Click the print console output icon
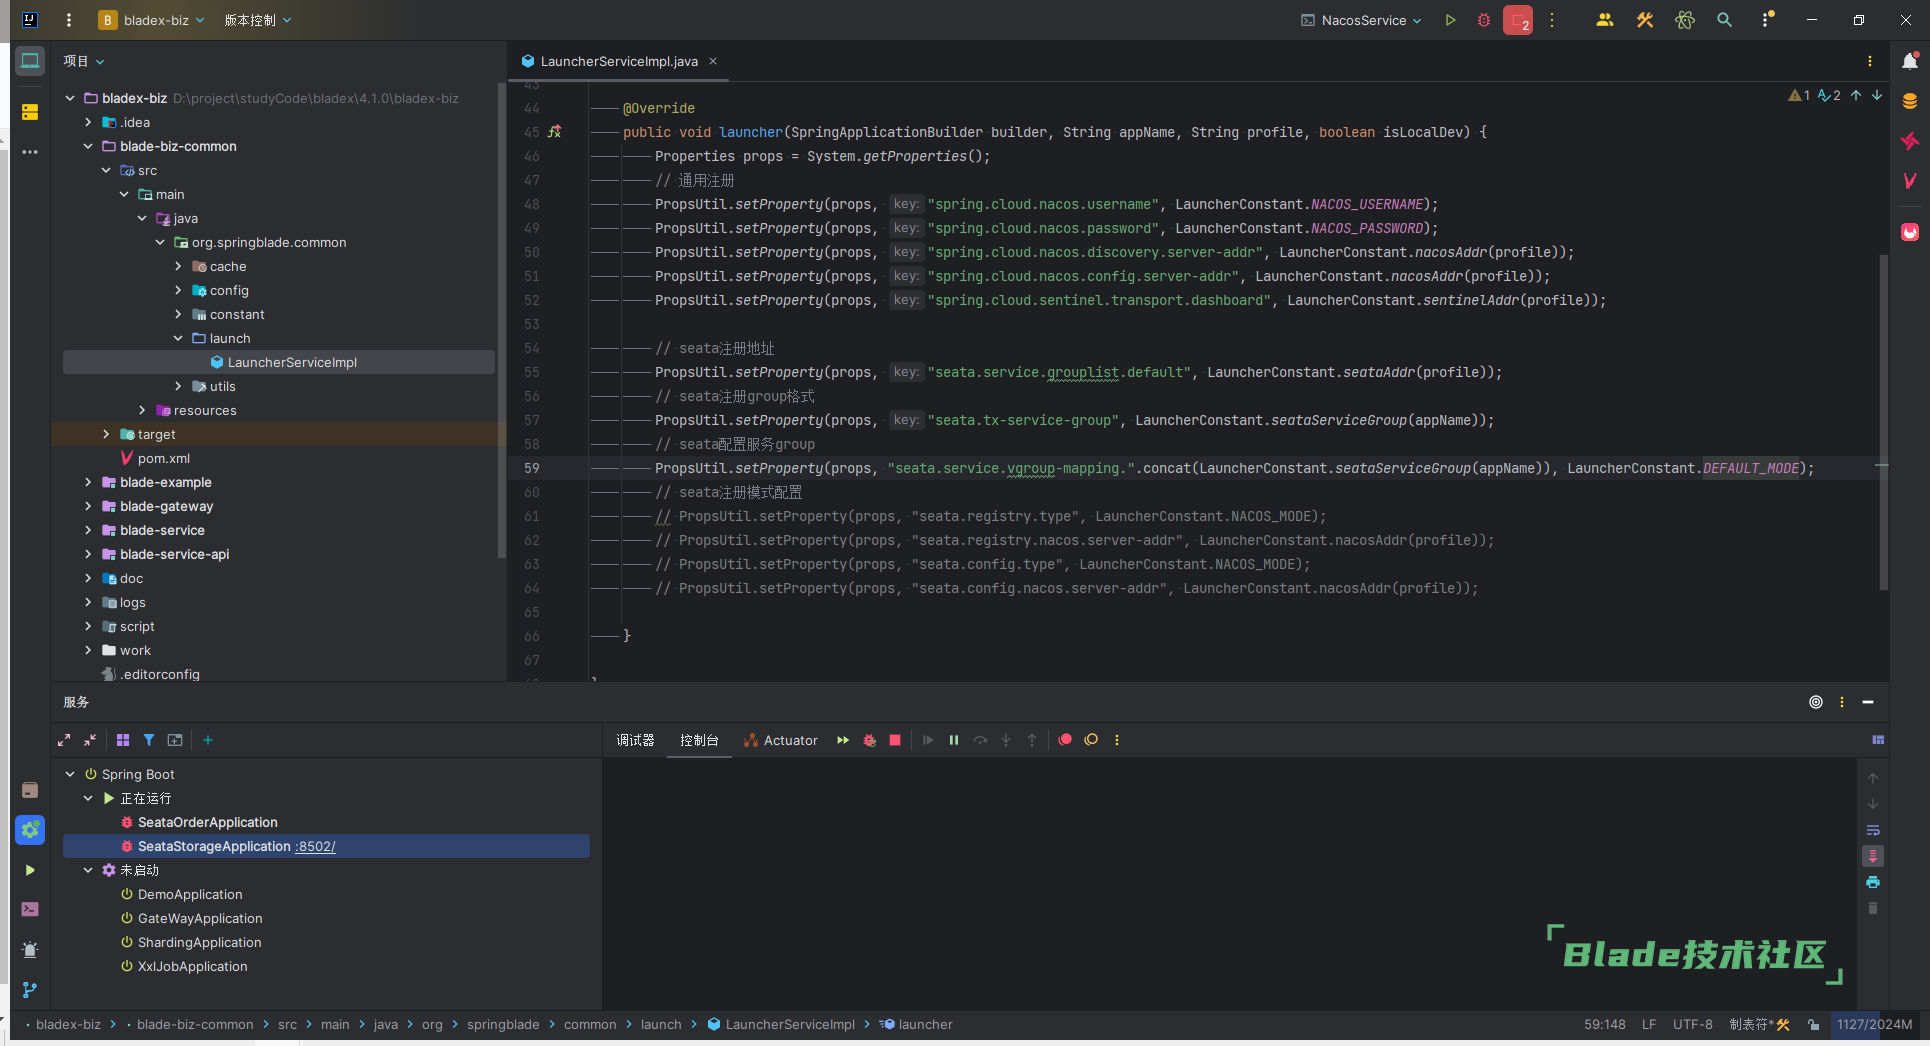Screen dimensions: 1930x1046 pos(1873,882)
